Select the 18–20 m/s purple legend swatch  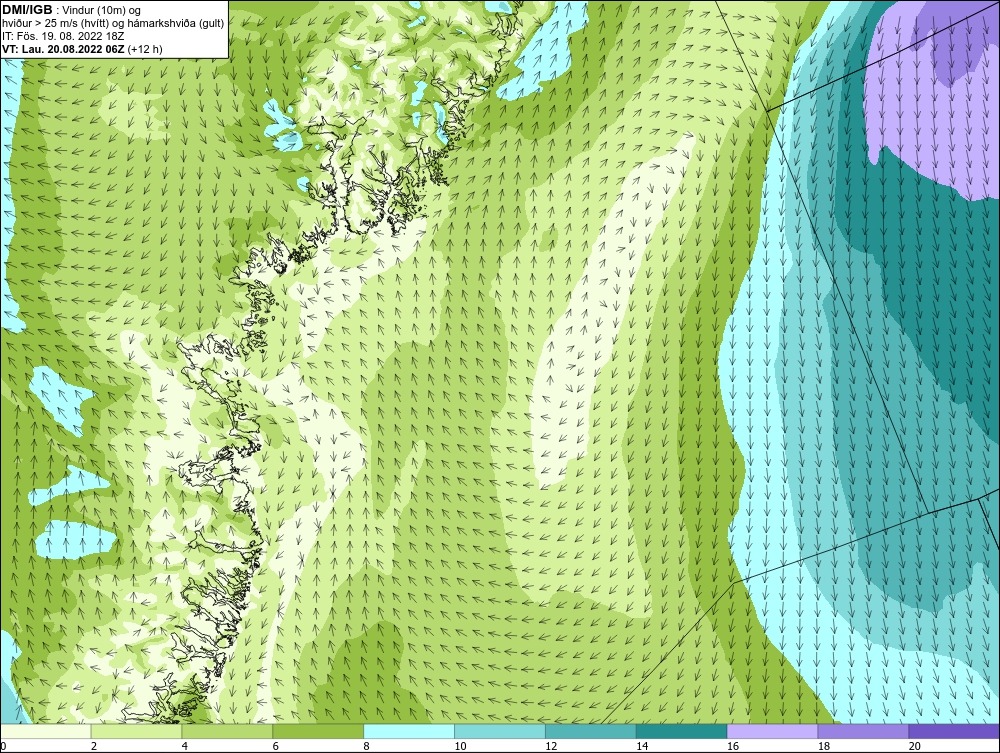[864, 731]
